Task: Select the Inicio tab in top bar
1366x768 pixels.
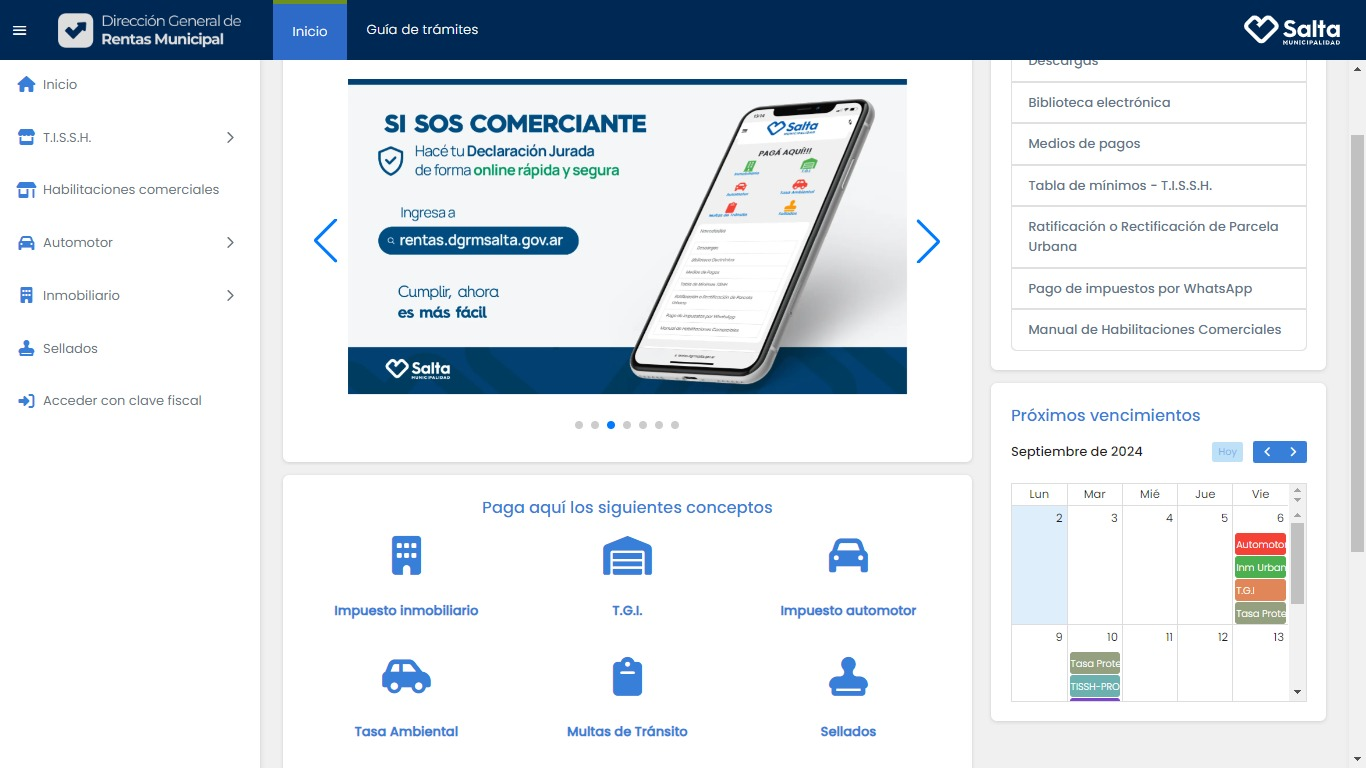Action: (x=309, y=31)
